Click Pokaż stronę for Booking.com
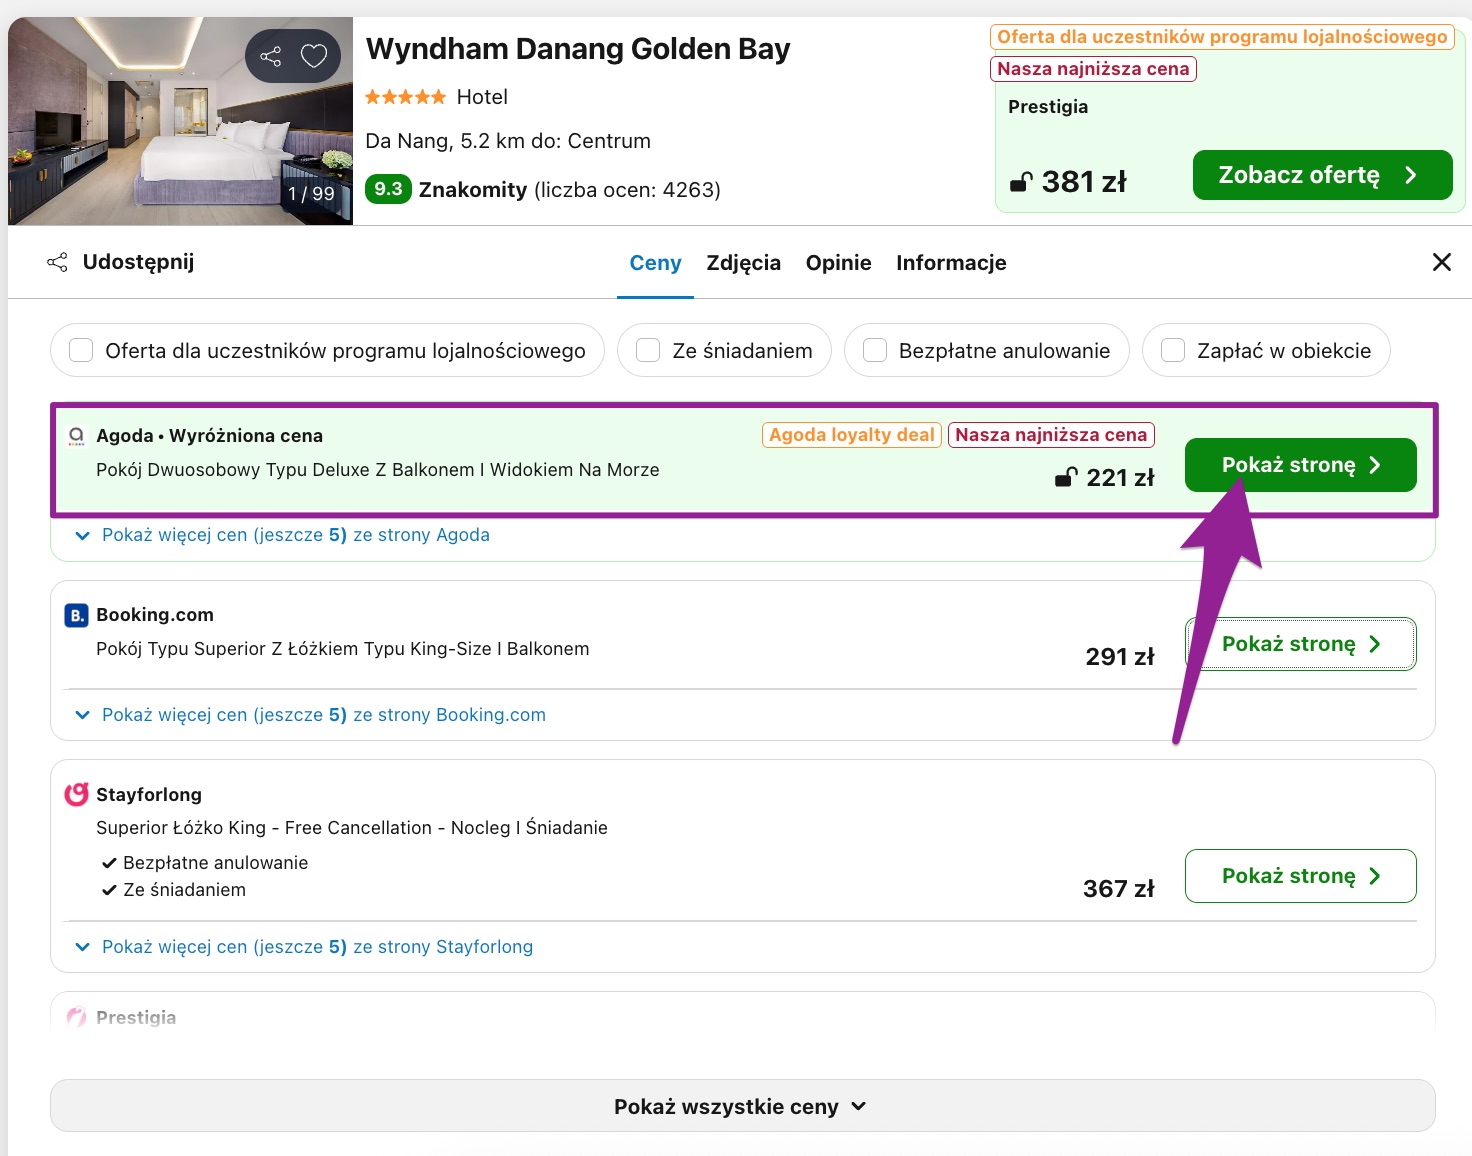This screenshot has height=1156, width=1472. click(x=1300, y=644)
